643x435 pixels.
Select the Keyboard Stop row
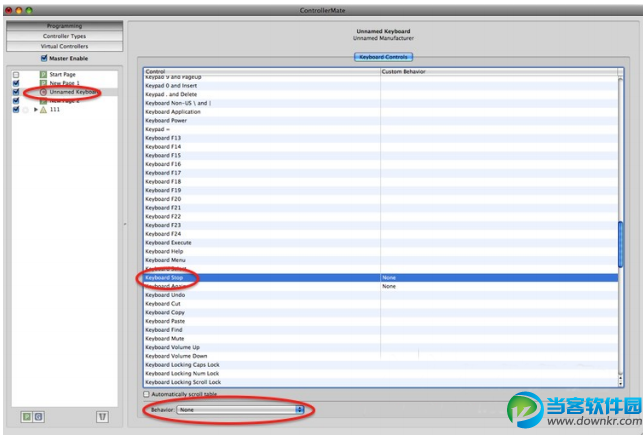(x=381, y=278)
